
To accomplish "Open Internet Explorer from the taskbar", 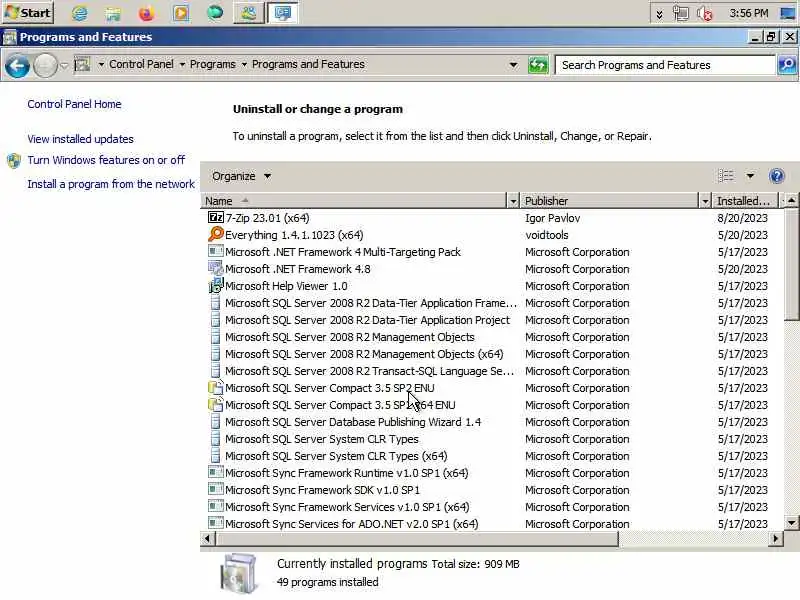I will click(79, 13).
